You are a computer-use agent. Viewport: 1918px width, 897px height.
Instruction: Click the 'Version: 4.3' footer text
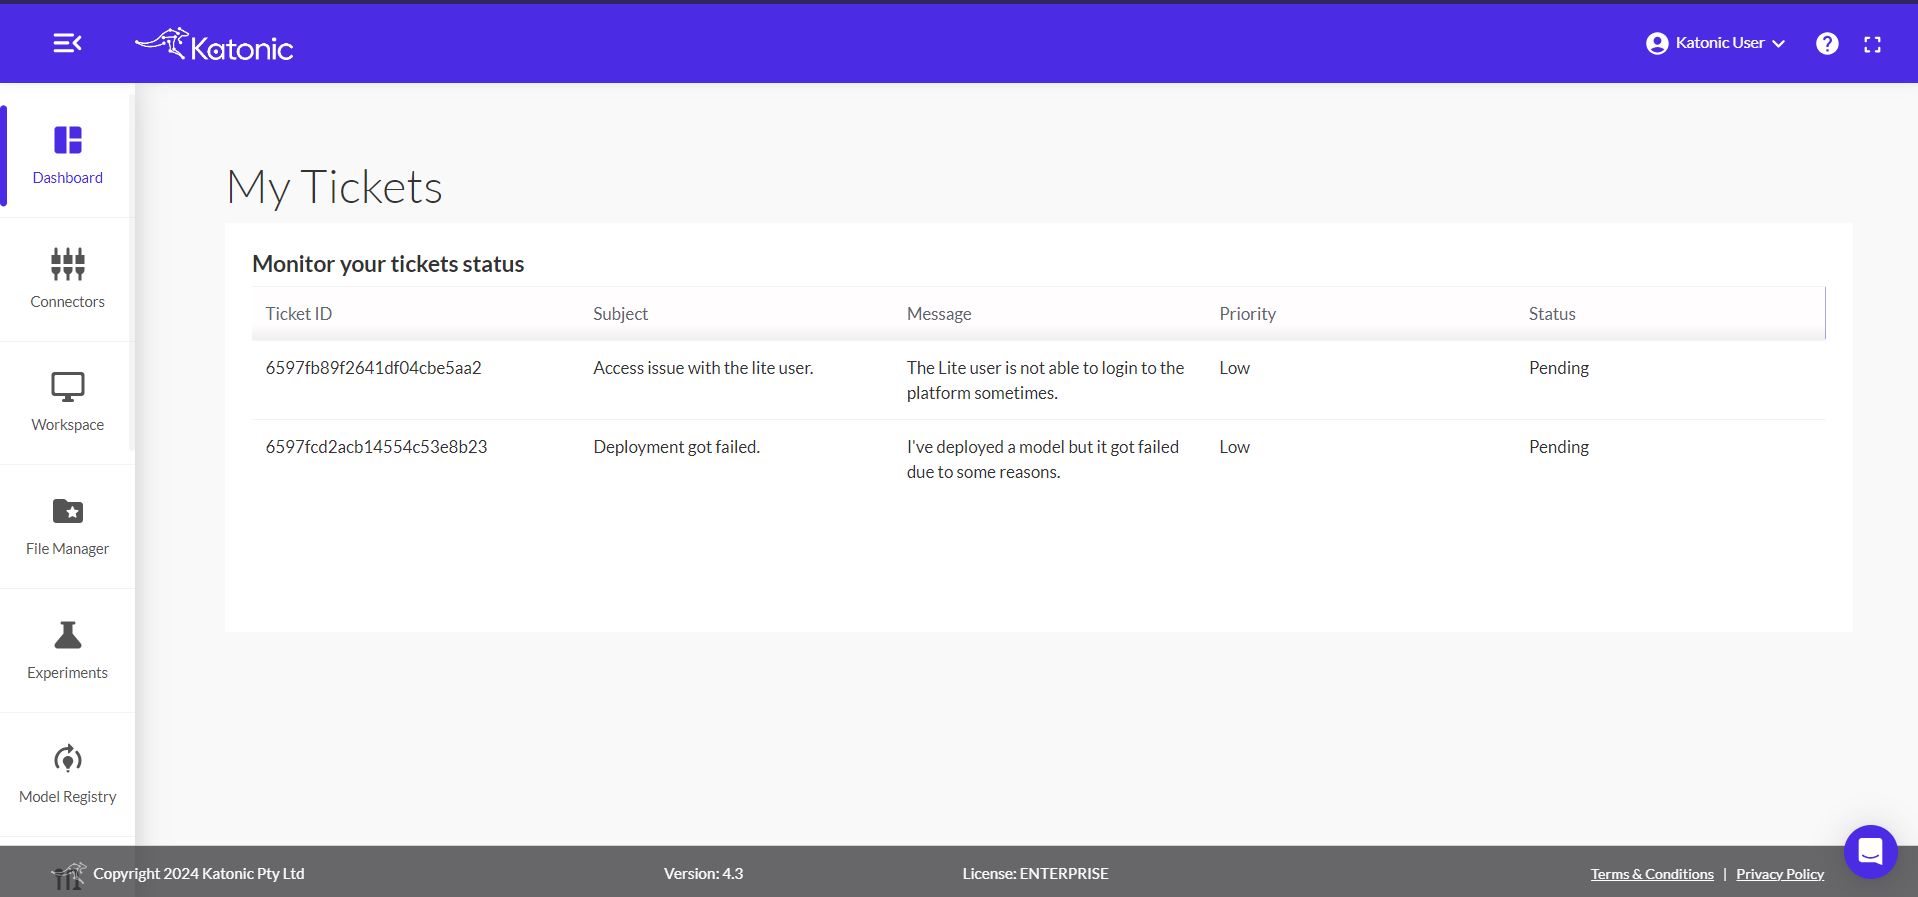point(704,874)
